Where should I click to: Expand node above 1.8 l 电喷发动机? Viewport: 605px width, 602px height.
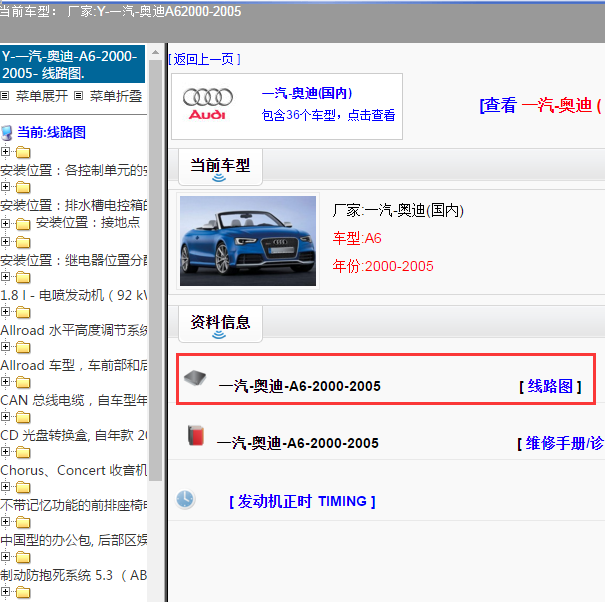click(5, 277)
